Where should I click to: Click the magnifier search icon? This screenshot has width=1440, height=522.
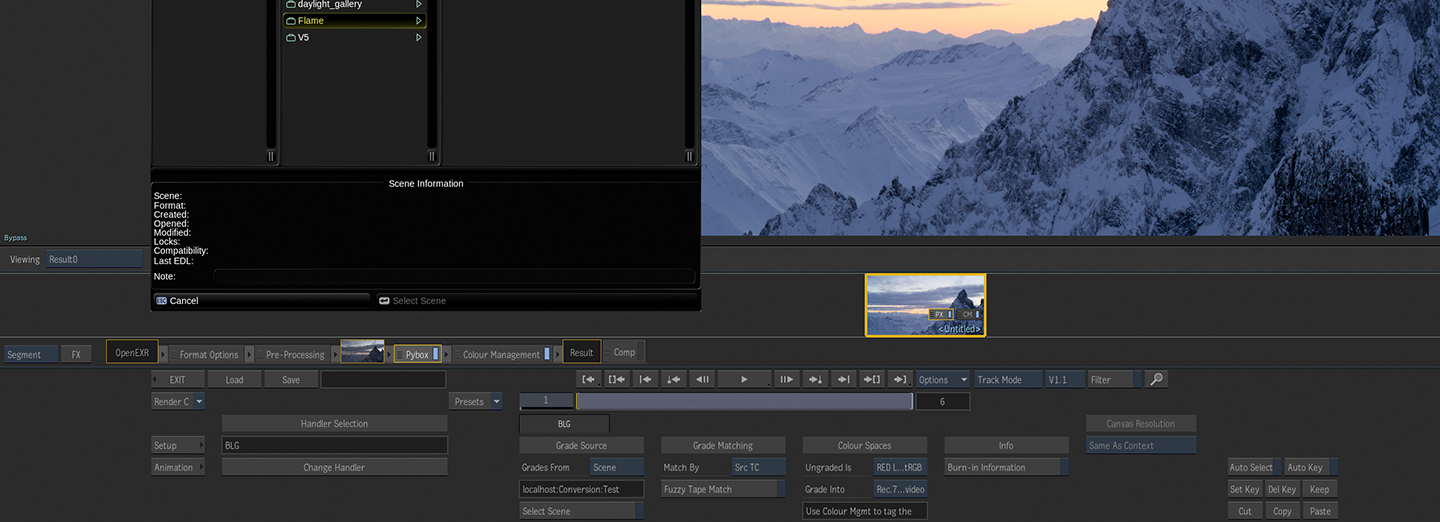click(1156, 380)
